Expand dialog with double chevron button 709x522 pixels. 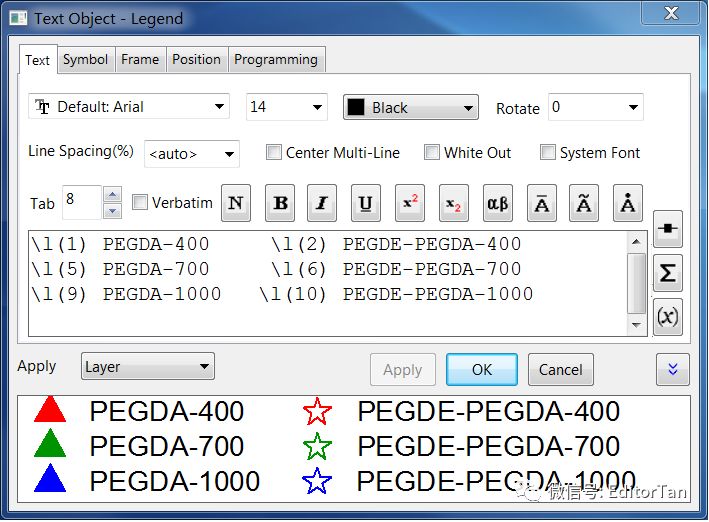point(673,369)
